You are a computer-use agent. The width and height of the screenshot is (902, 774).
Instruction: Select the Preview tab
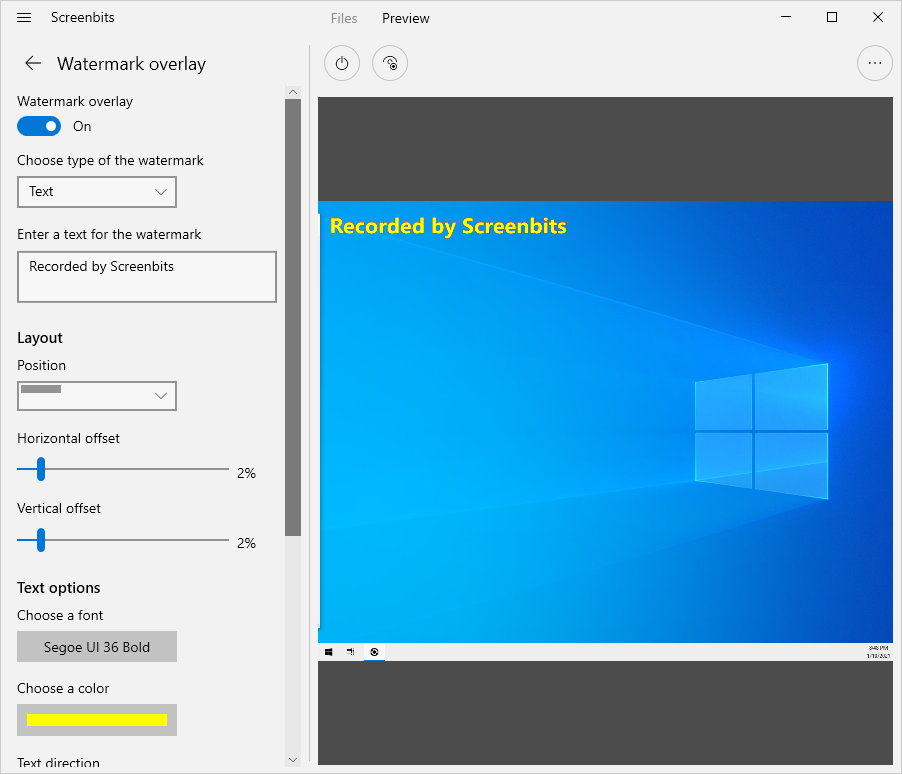pos(406,18)
